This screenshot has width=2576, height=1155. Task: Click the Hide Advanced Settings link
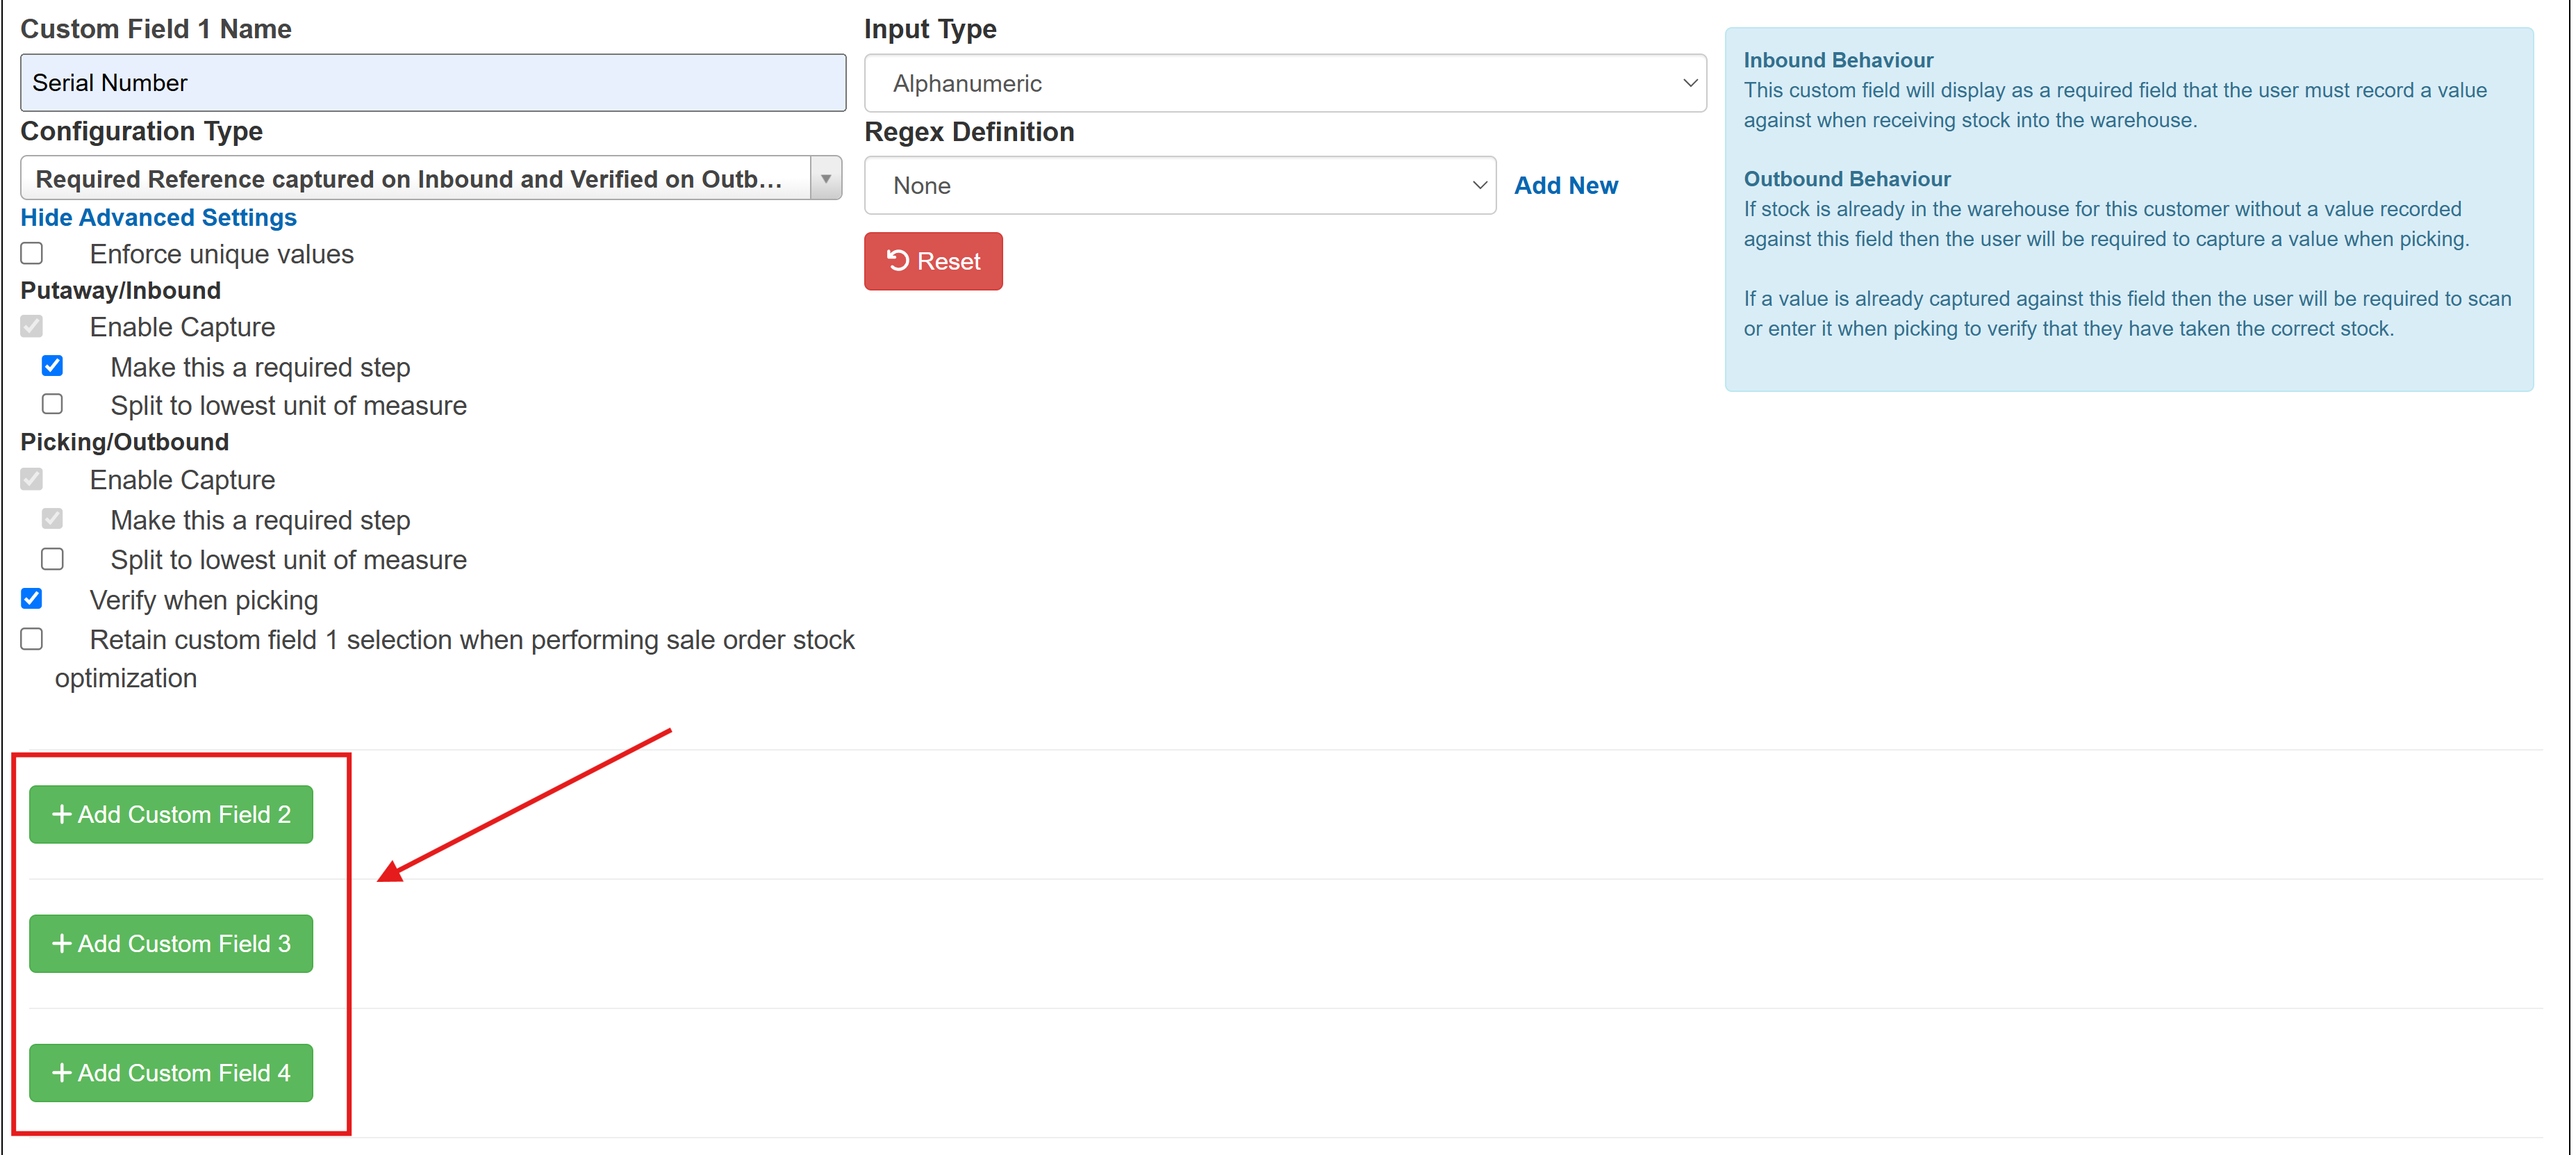[x=158, y=217]
